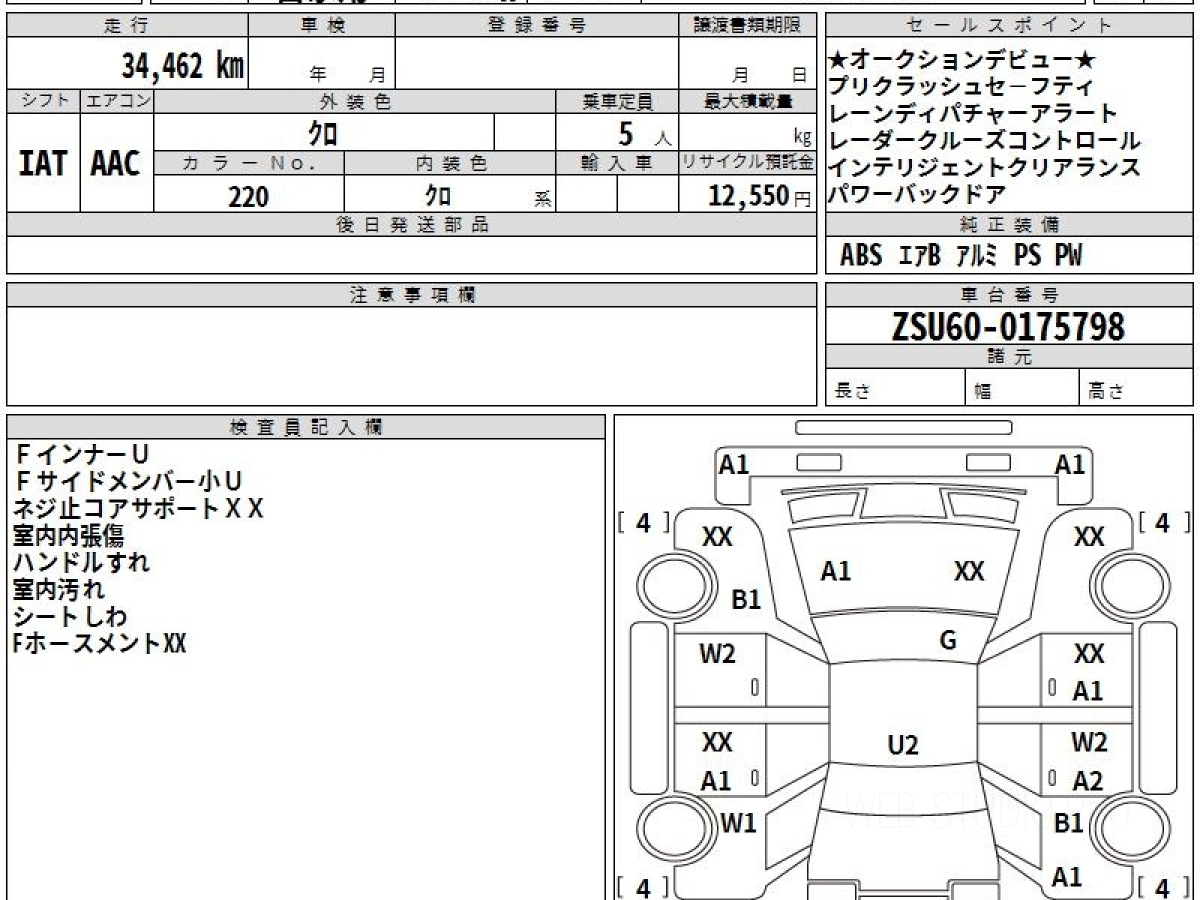Select クロ under 内装色

(438, 195)
